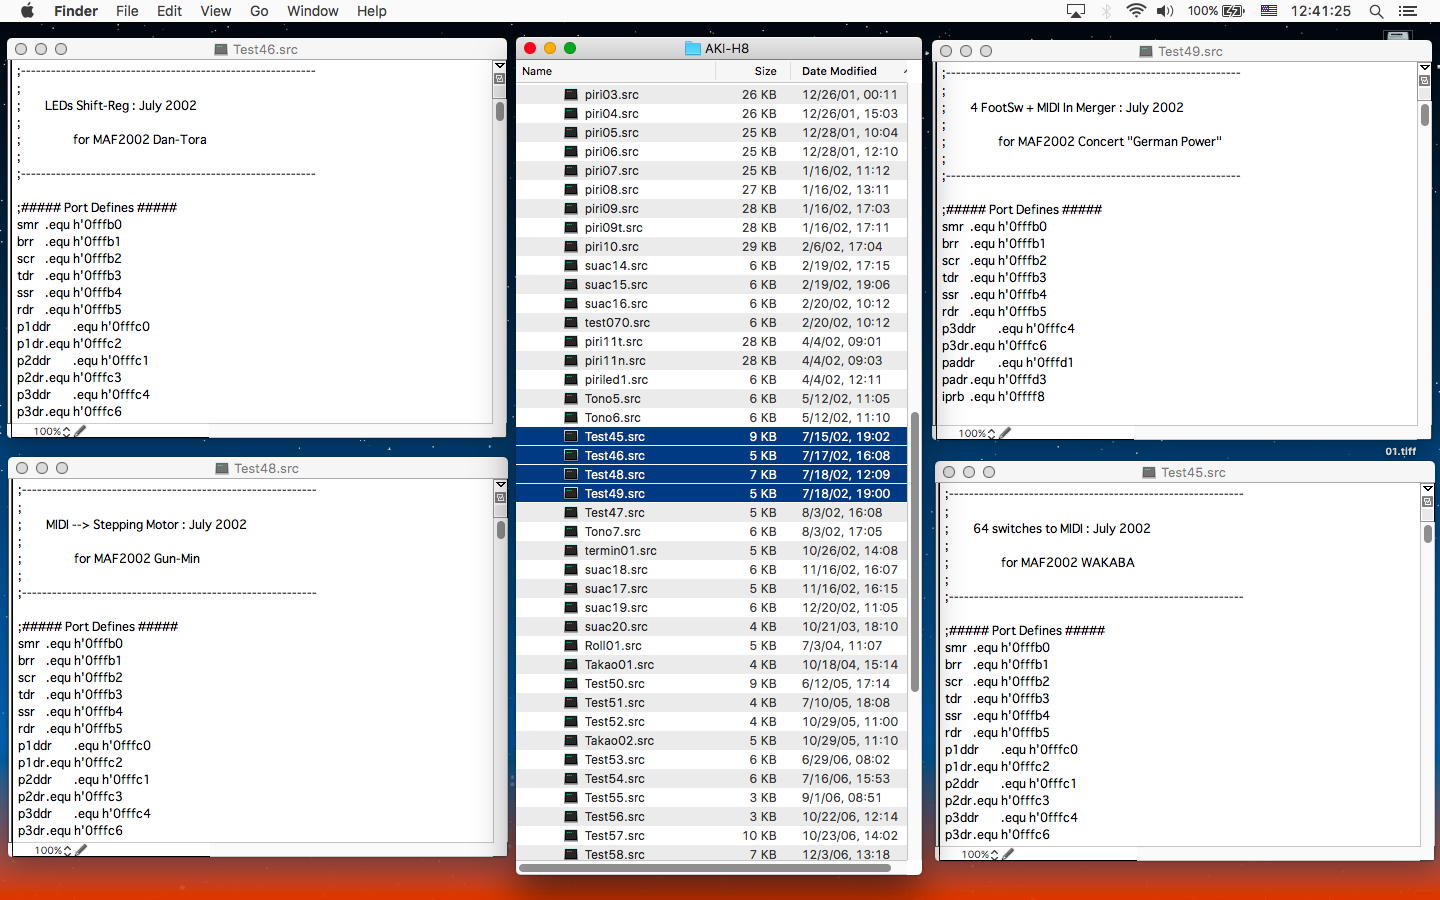Click the checkmark icon above Test48.src scrollbar

[501, 498]
